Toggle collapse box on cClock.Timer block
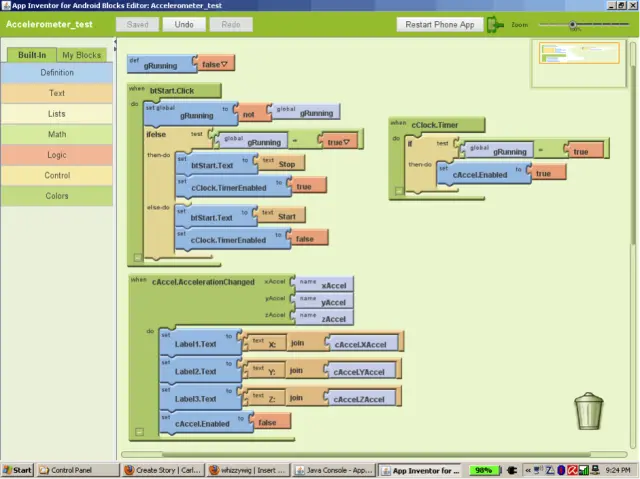 398,190
